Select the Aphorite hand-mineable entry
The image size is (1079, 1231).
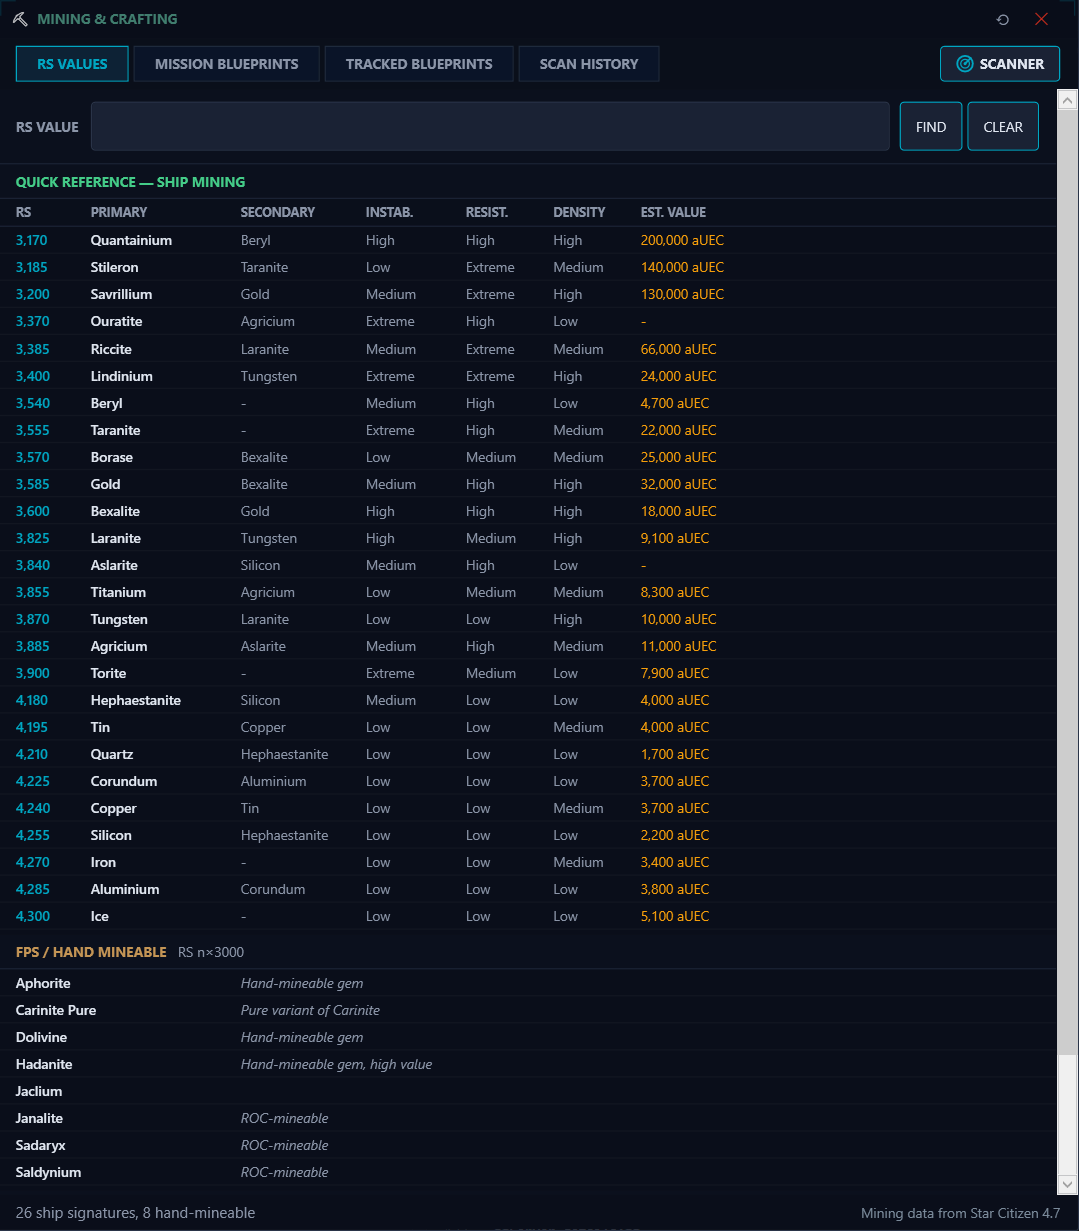pyautogui.click(x=43, y=983)
